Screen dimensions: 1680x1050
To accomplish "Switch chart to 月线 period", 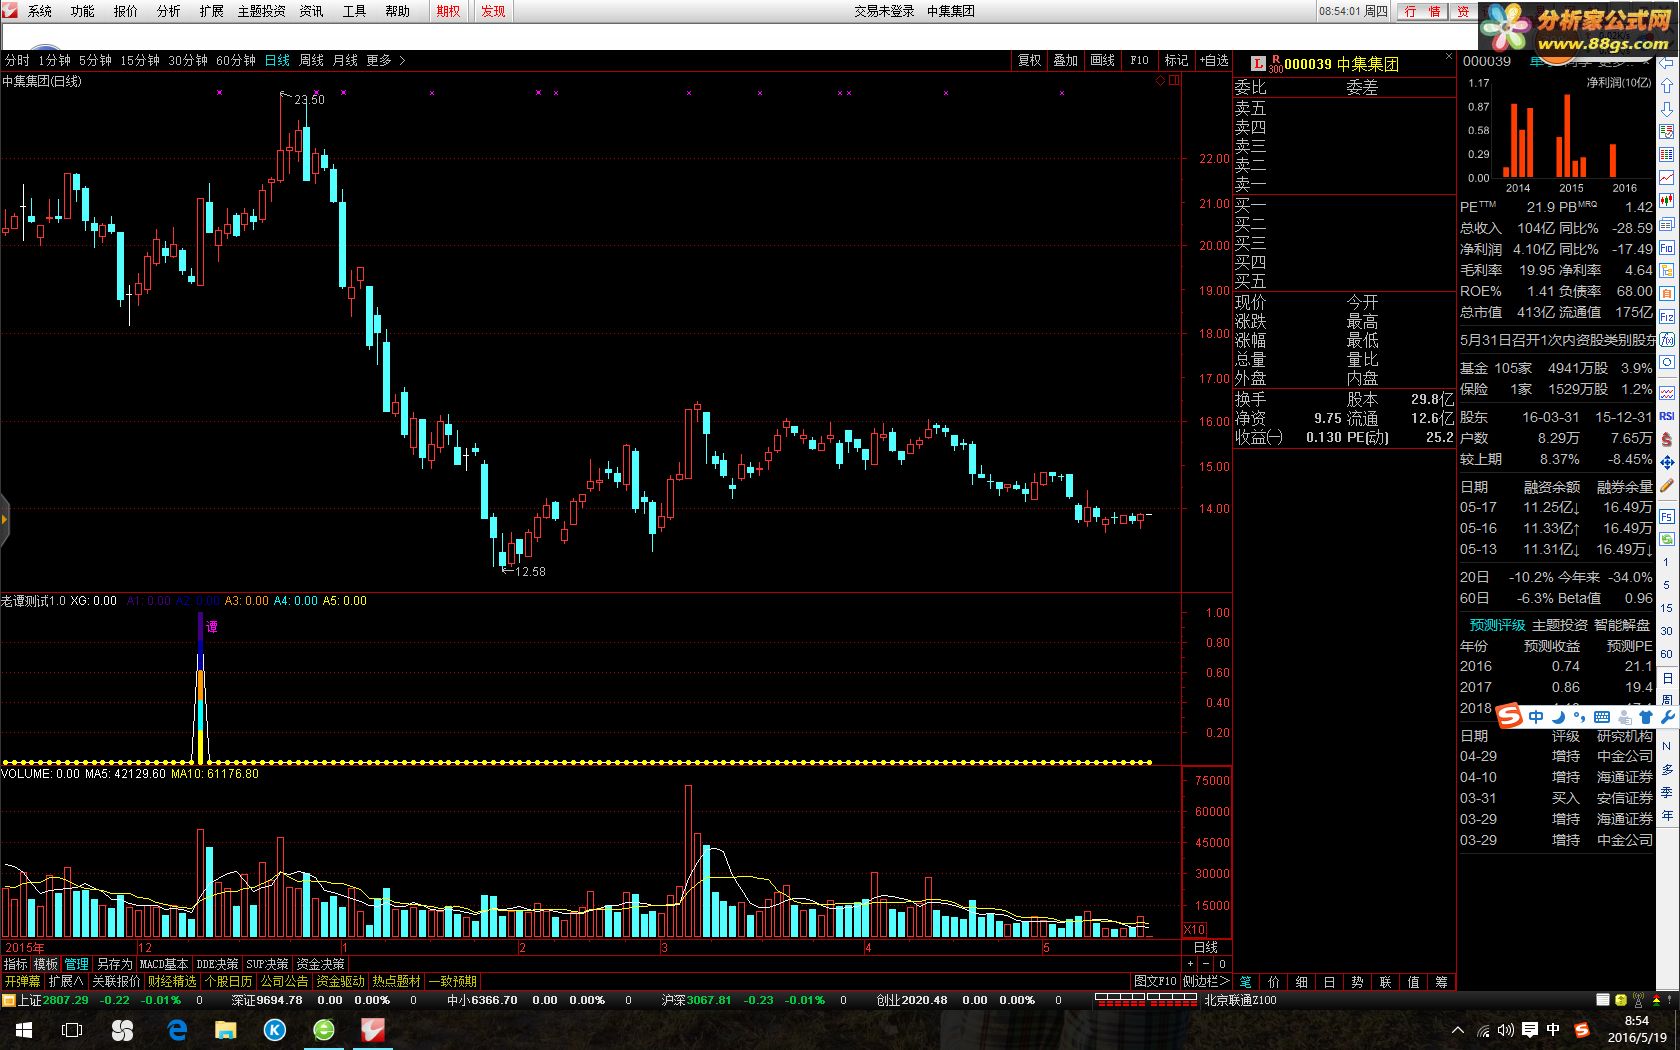I will 345,60.
